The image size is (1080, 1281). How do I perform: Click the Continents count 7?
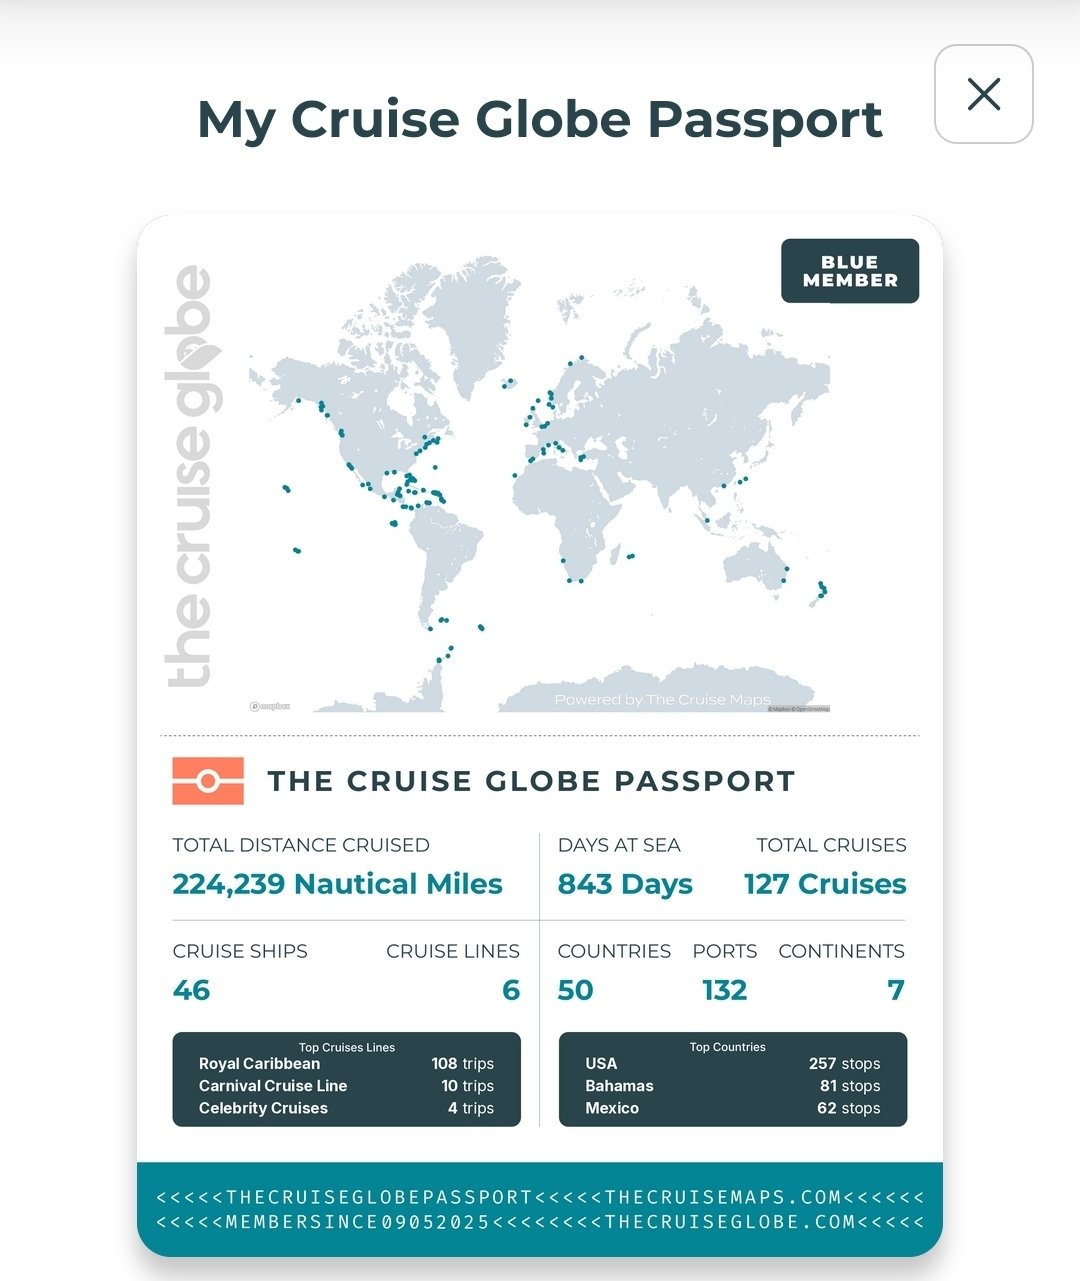point(895,990)
